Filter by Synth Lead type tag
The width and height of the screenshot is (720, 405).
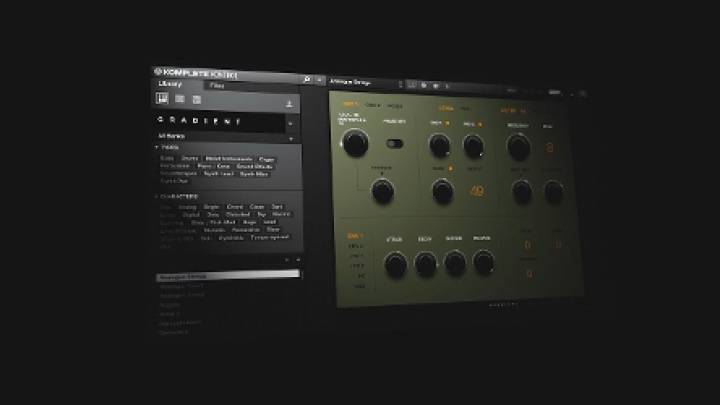[x=219, y=174]
